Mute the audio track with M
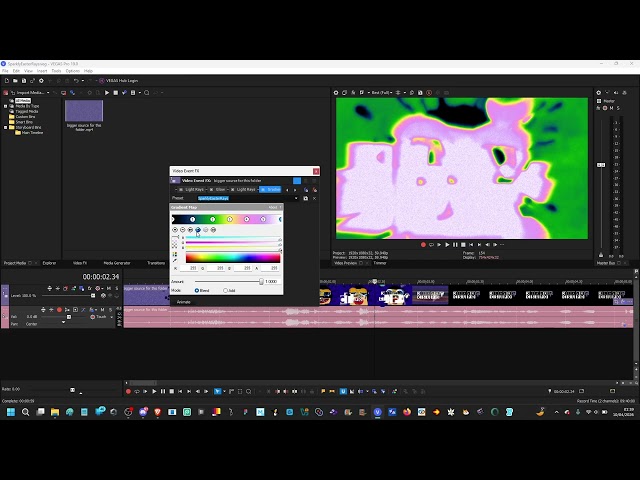This screenshot has width=640, height=480. pyautogui.click(x=102, y=310)
